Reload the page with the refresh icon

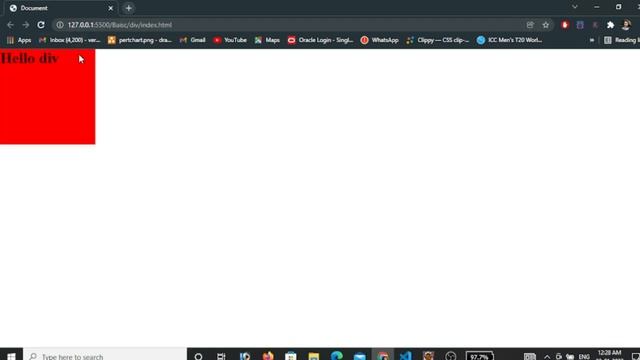click(41, 25)
